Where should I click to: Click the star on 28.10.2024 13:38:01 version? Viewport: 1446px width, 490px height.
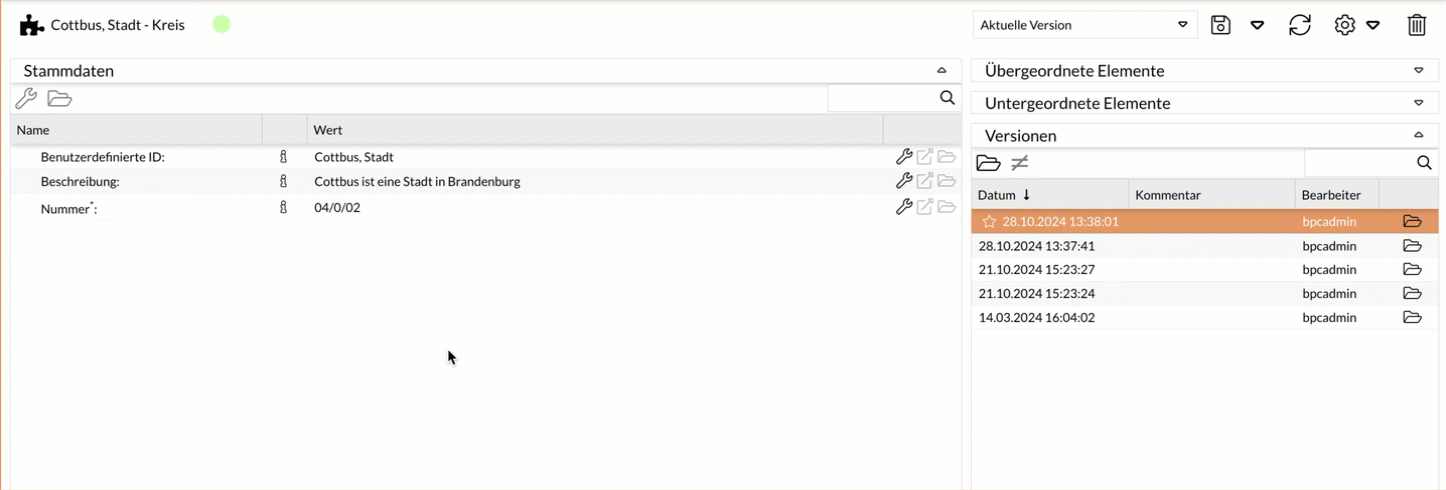point(989,222)
